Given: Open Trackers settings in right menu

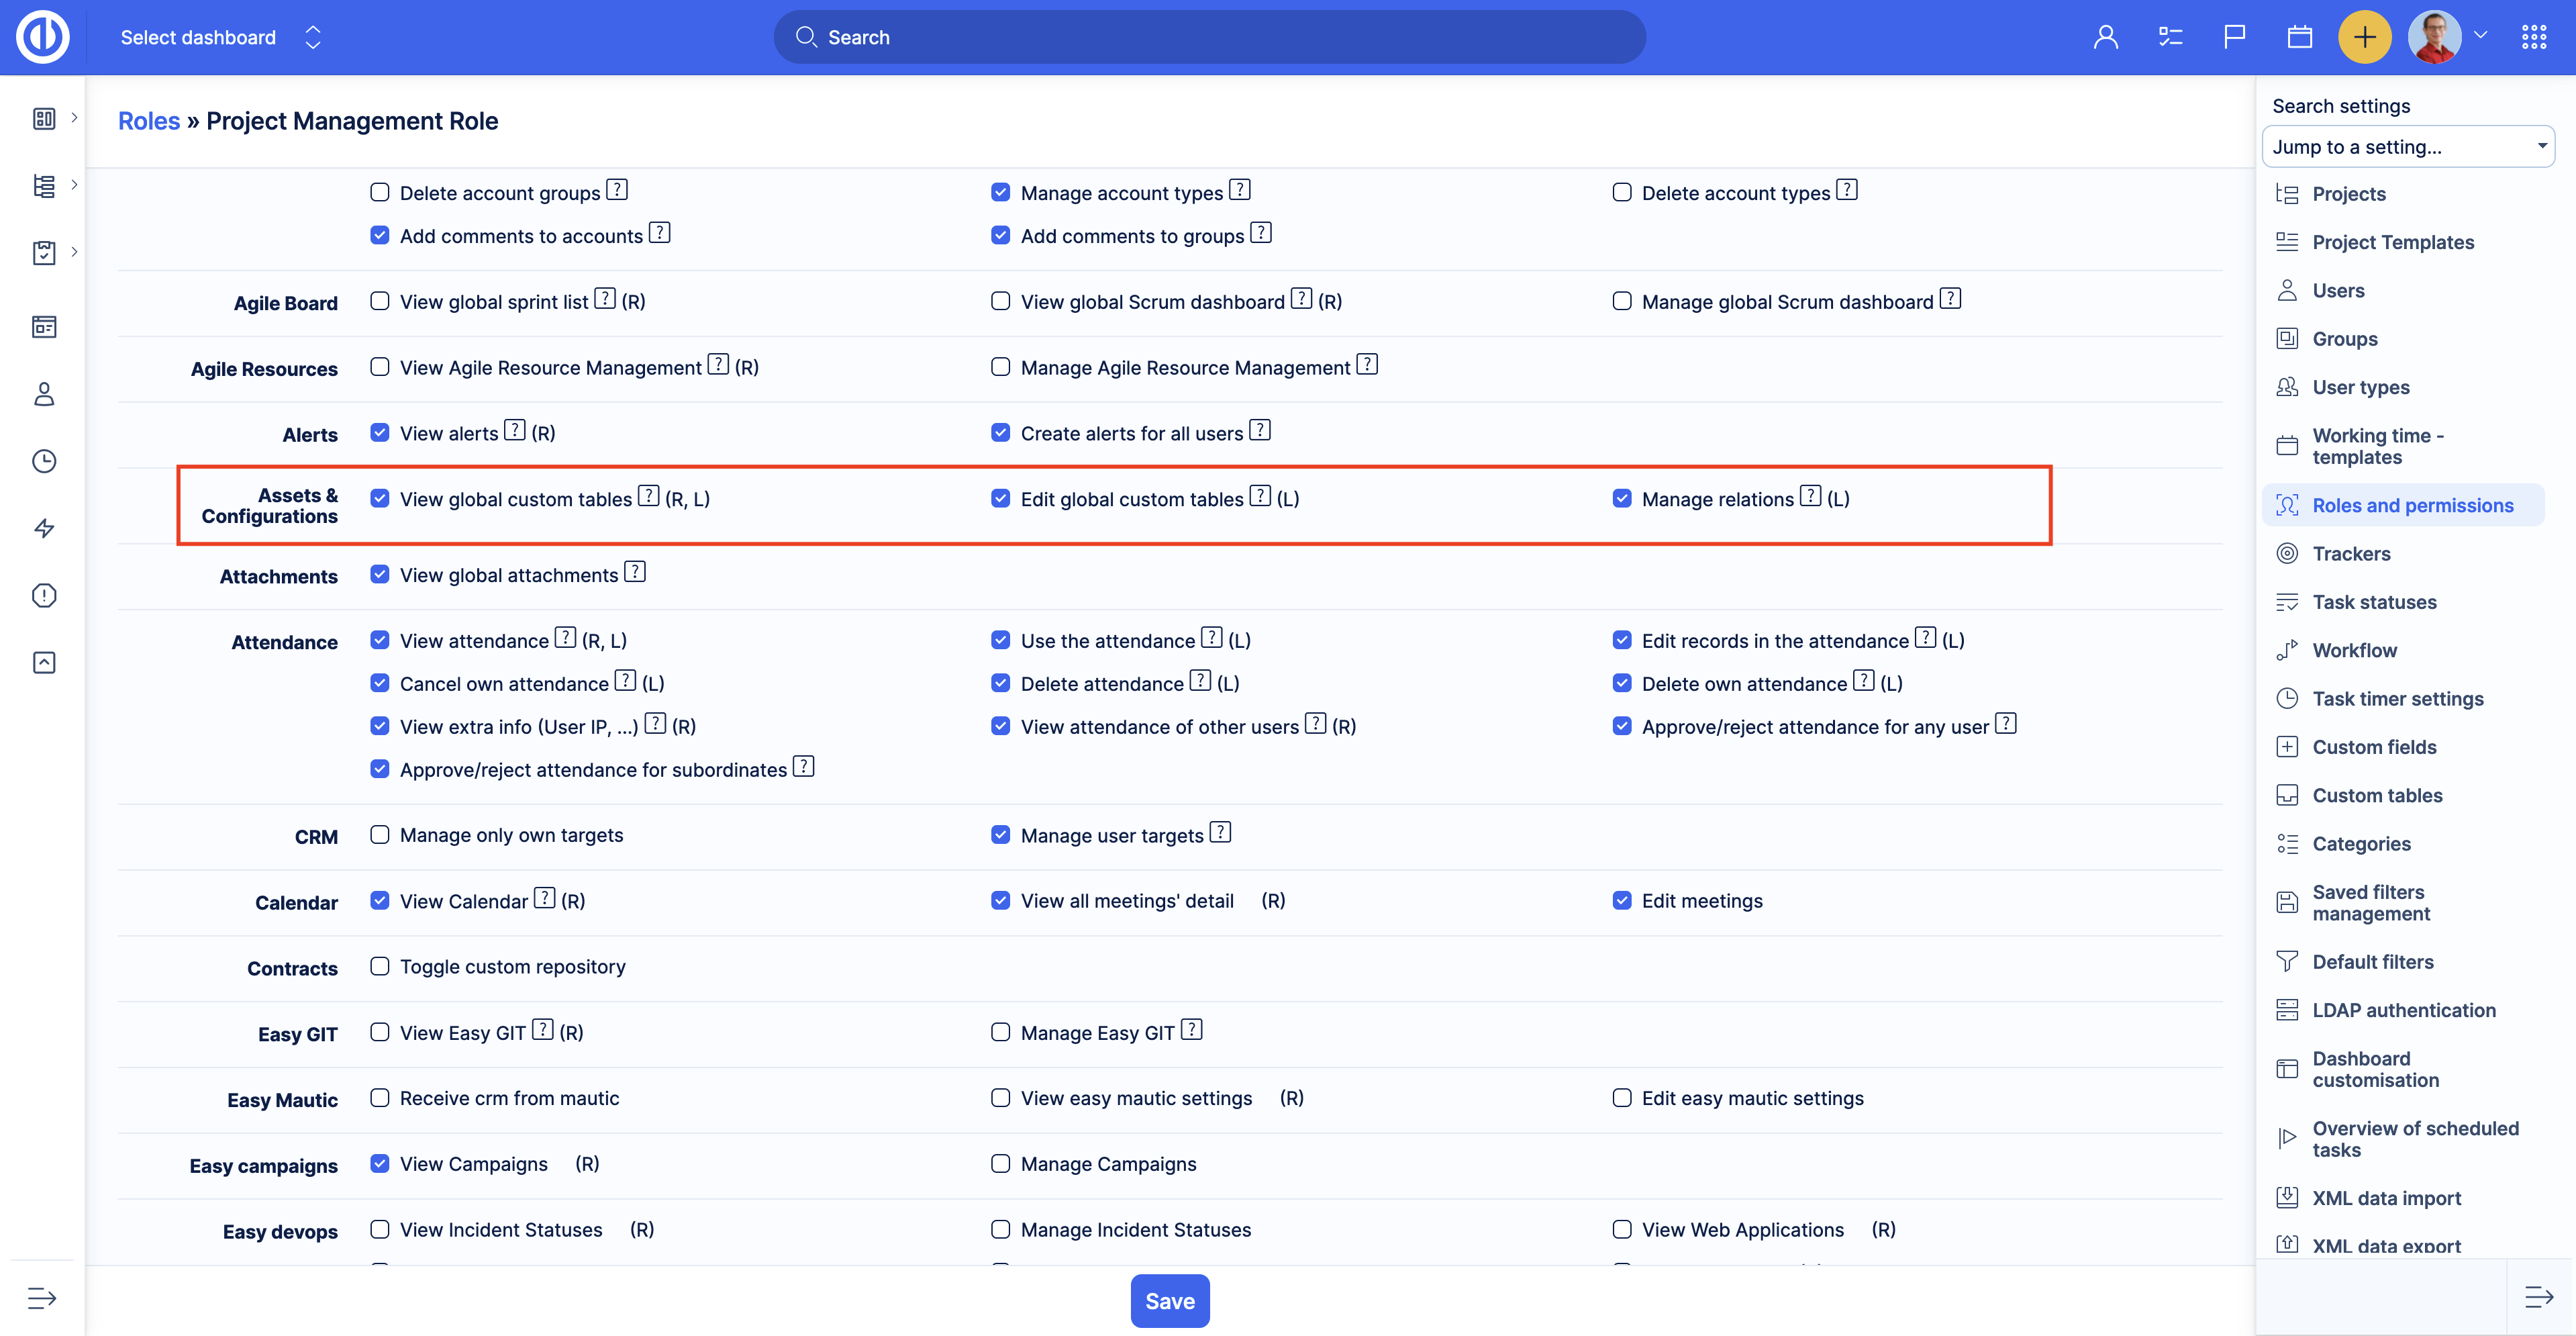Looking at the screenshot, I should tap(2351, 554).
